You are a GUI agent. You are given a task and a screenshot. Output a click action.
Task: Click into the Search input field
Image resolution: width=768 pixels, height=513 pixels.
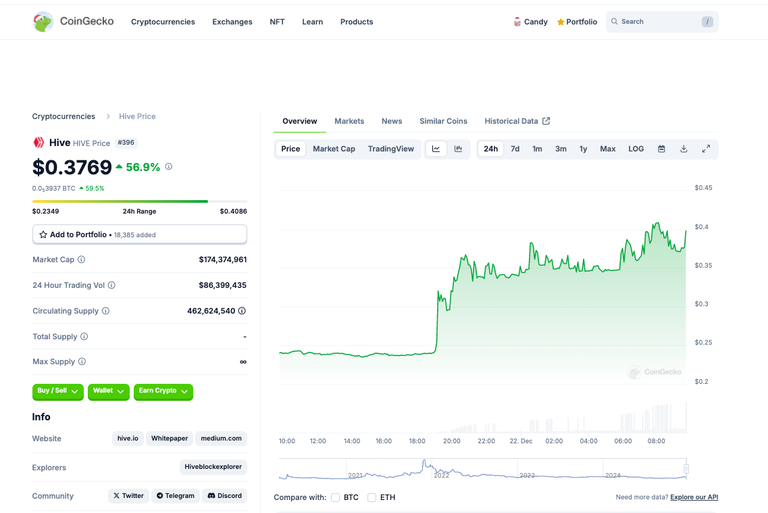(662, 22)
